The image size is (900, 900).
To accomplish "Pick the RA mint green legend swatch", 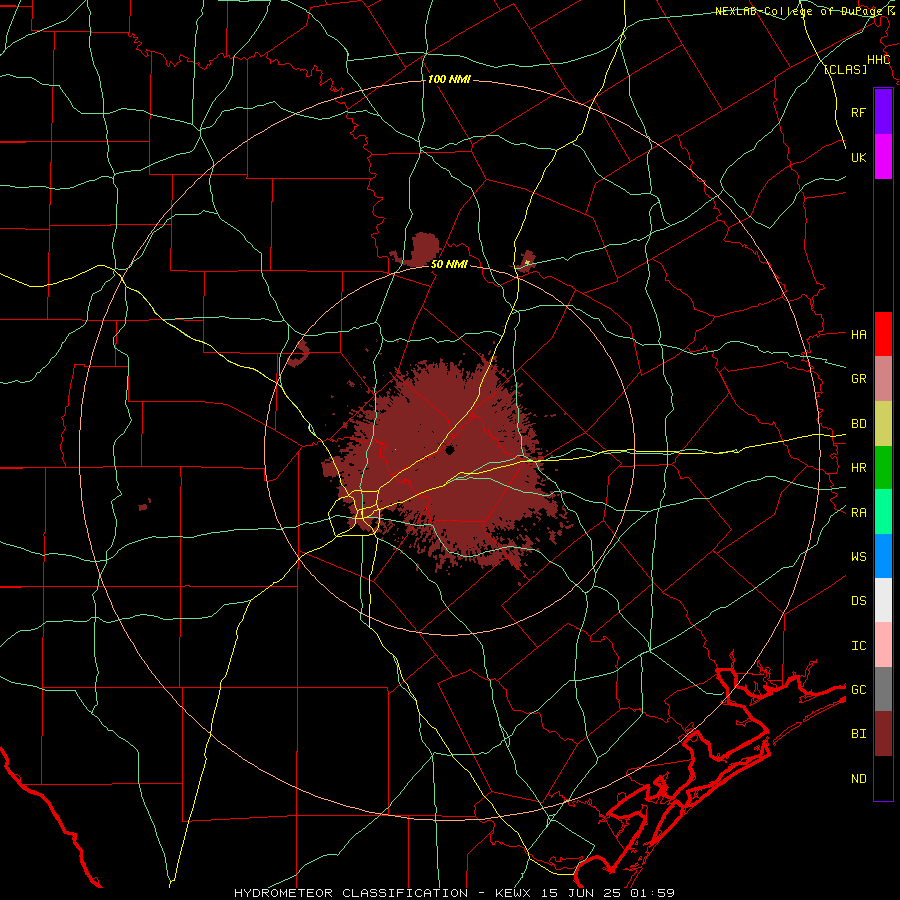I will click(883, 512).
